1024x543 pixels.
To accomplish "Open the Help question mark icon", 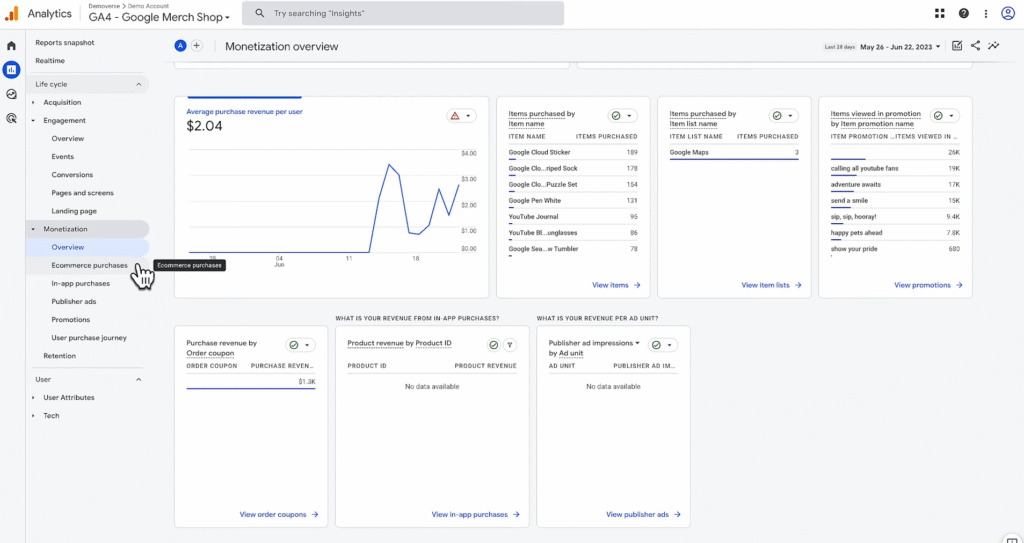I will pos(963,13).
